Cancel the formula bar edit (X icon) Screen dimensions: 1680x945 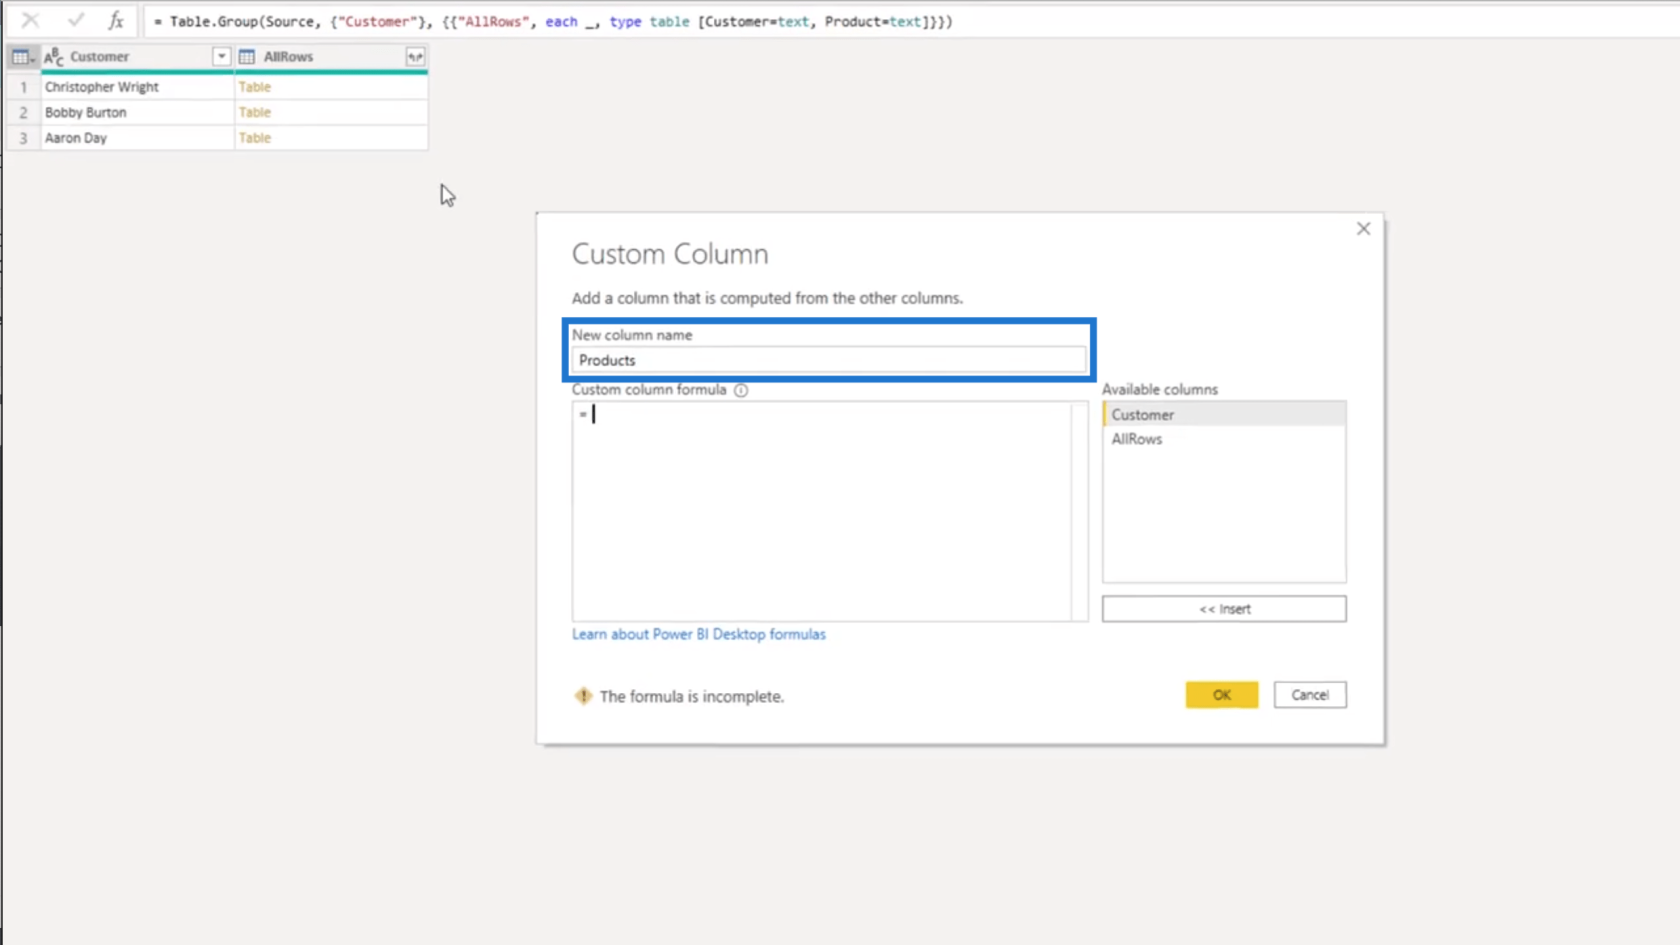click(30, 20)
